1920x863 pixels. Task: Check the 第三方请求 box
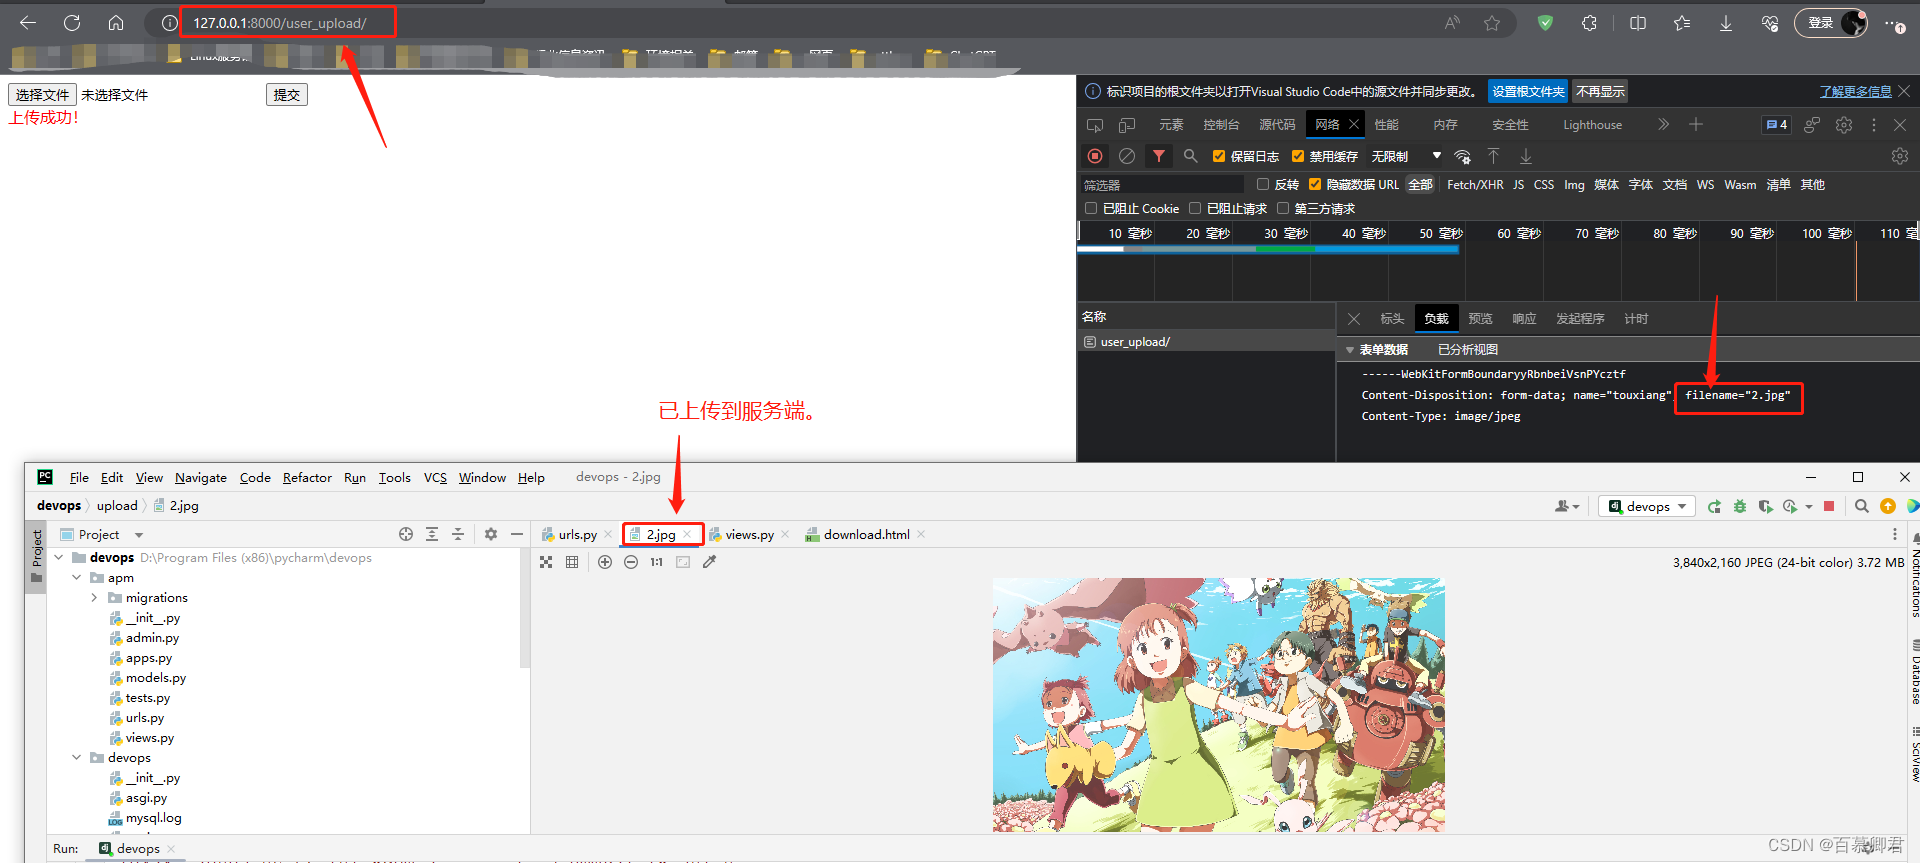pyautogui.click(x=1283, y=208)
